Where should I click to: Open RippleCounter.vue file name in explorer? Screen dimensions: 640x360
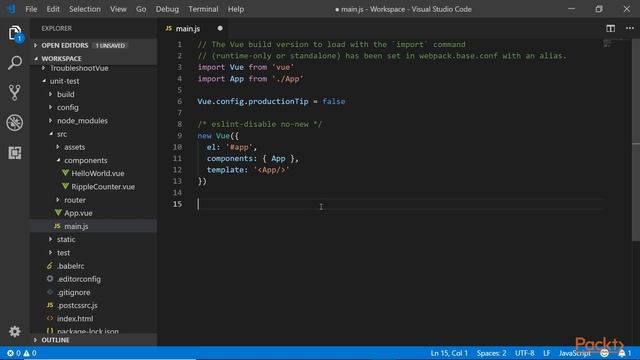pyautogui.click(x=103, y=187)
